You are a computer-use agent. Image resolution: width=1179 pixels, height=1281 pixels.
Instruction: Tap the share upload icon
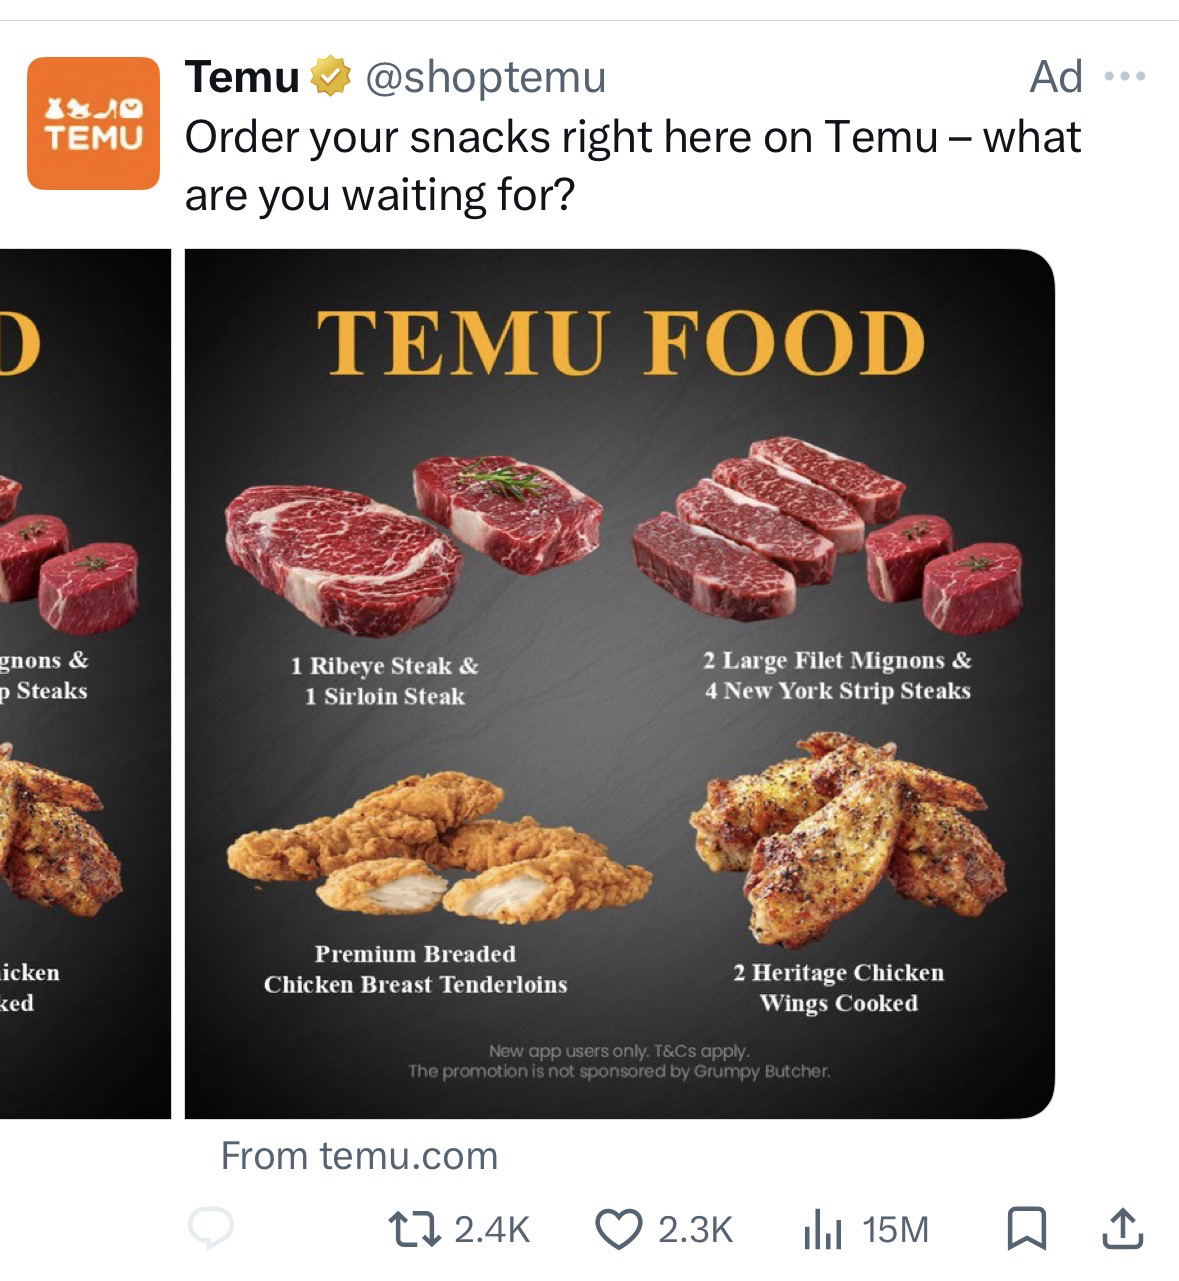point(1122,1229)
